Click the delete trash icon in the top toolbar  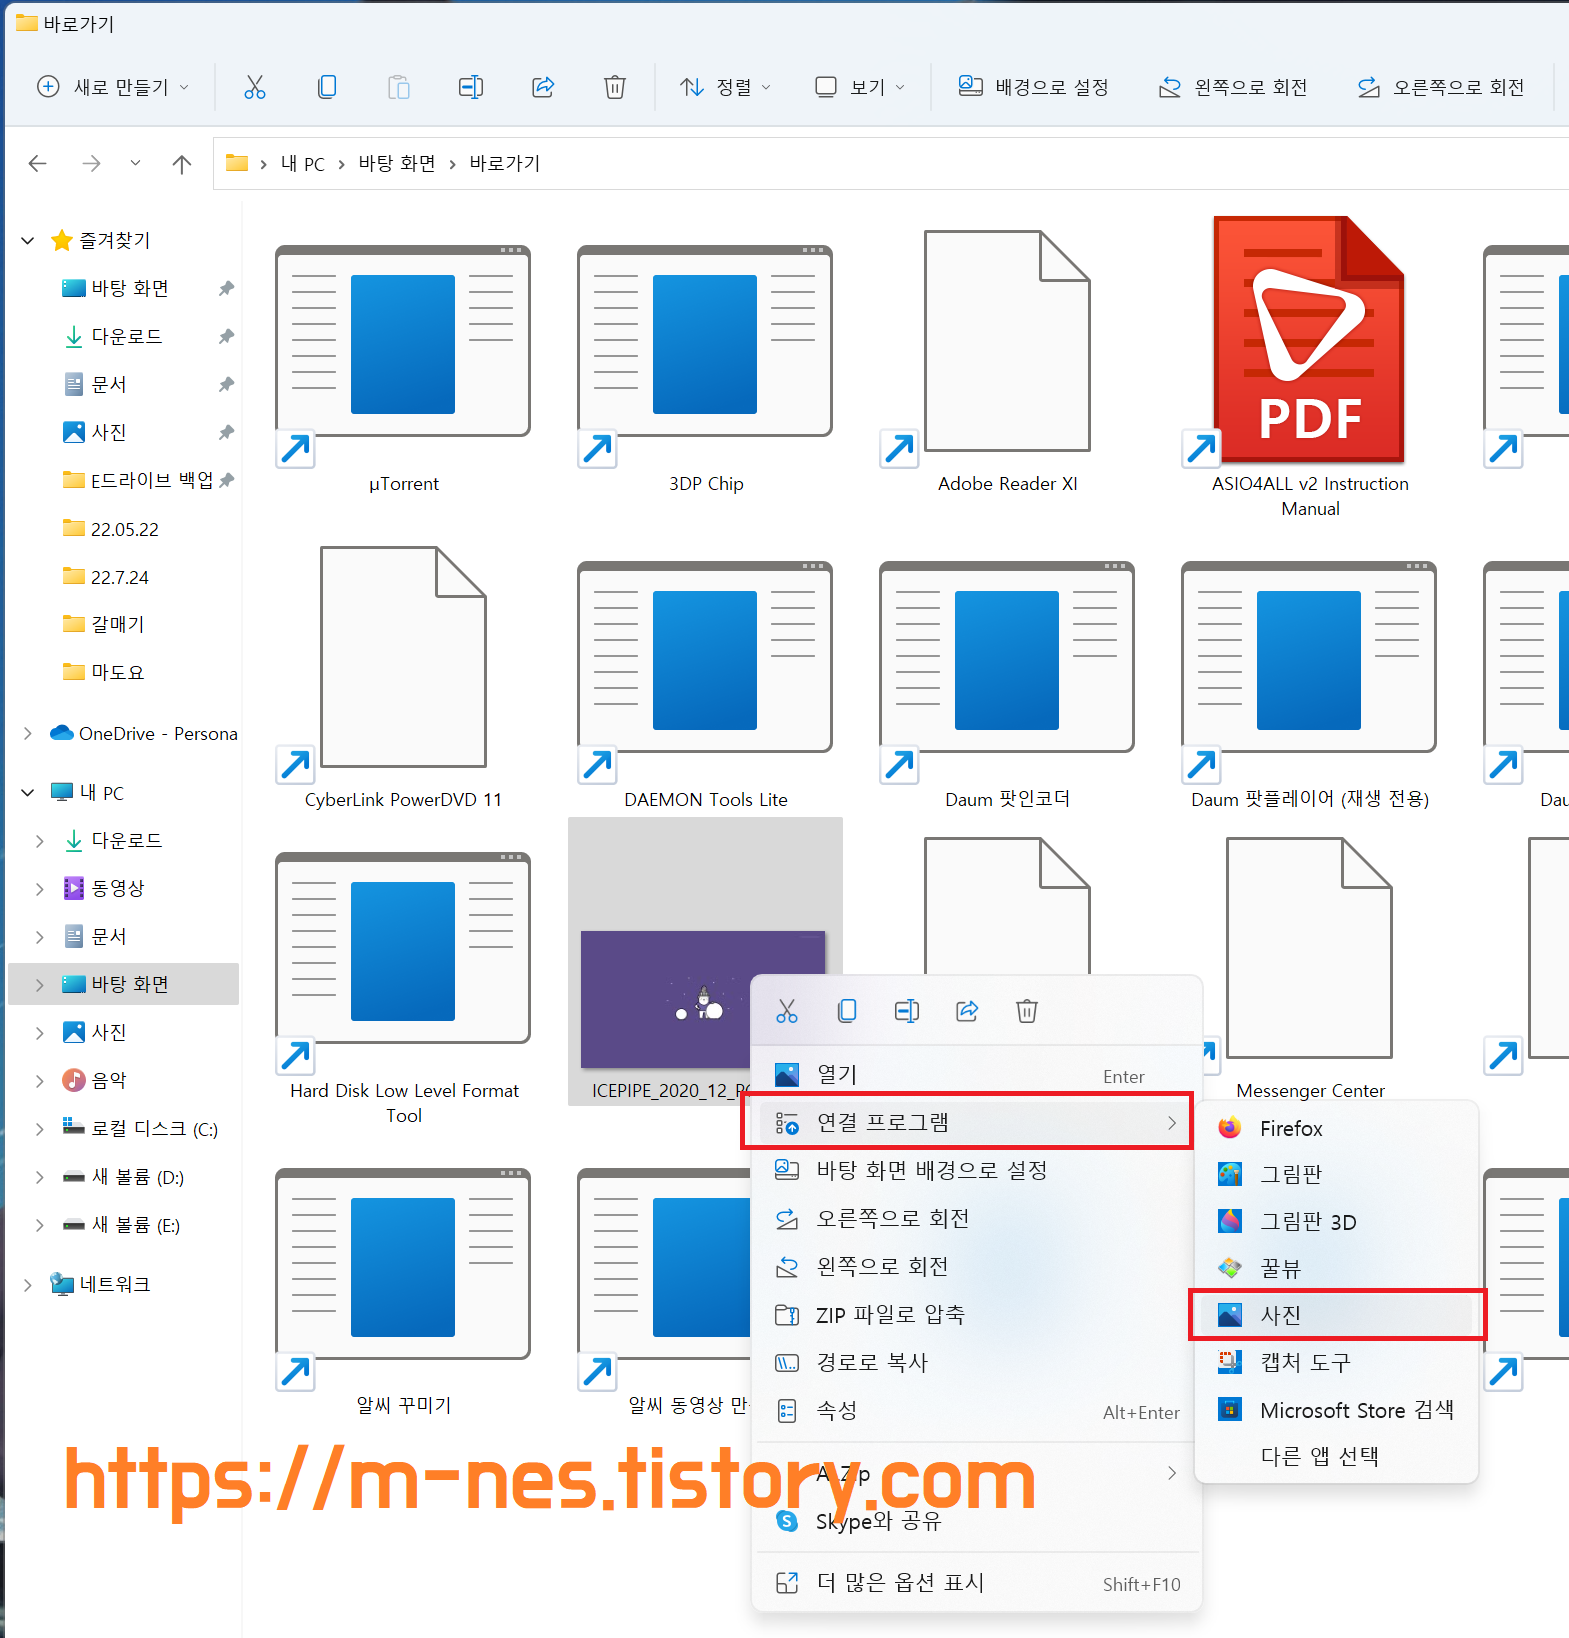click(615, 87)
